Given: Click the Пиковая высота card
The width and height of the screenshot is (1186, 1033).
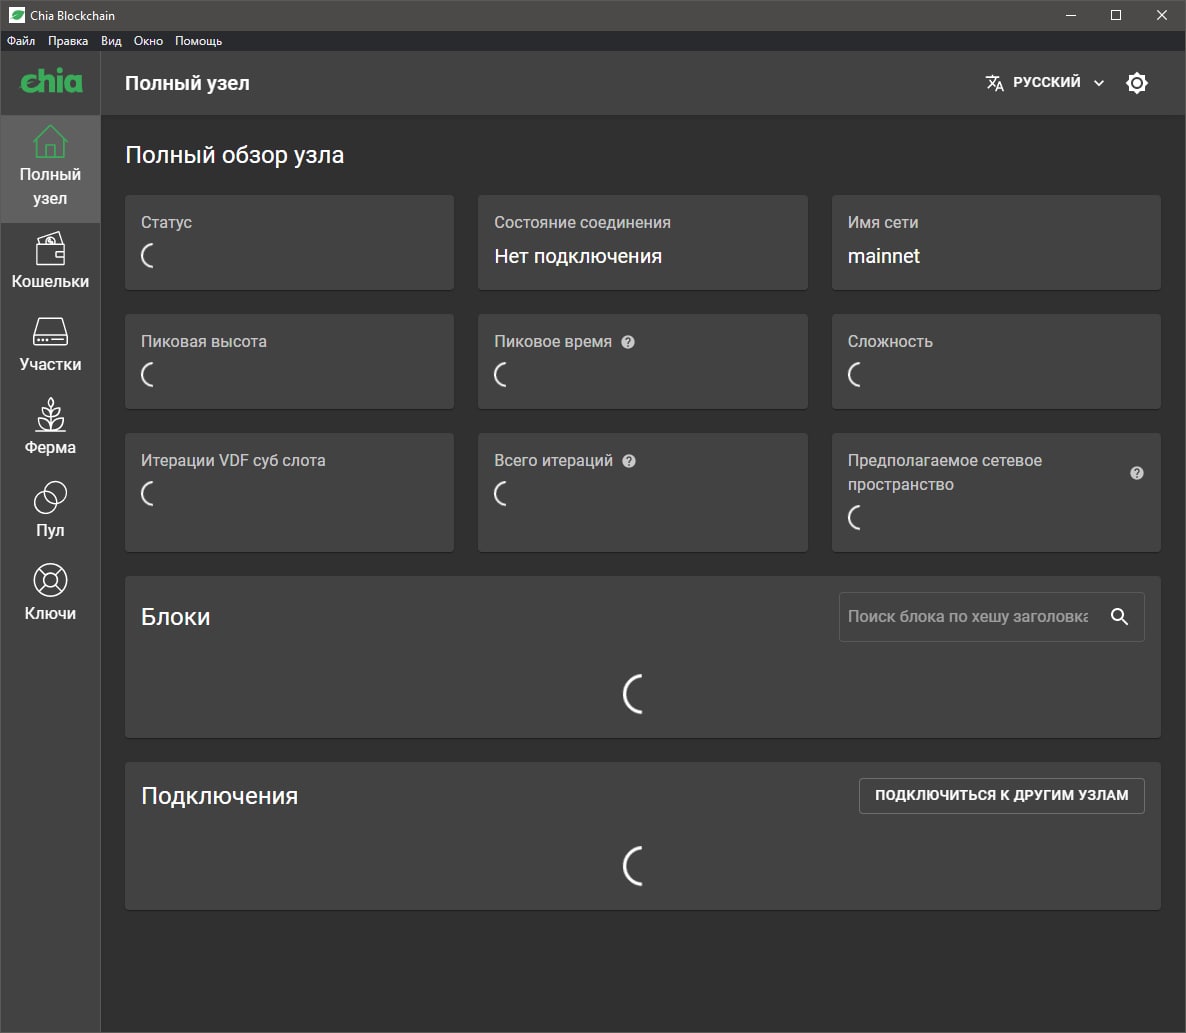Looking at the screenshot, I should point(289,361).
